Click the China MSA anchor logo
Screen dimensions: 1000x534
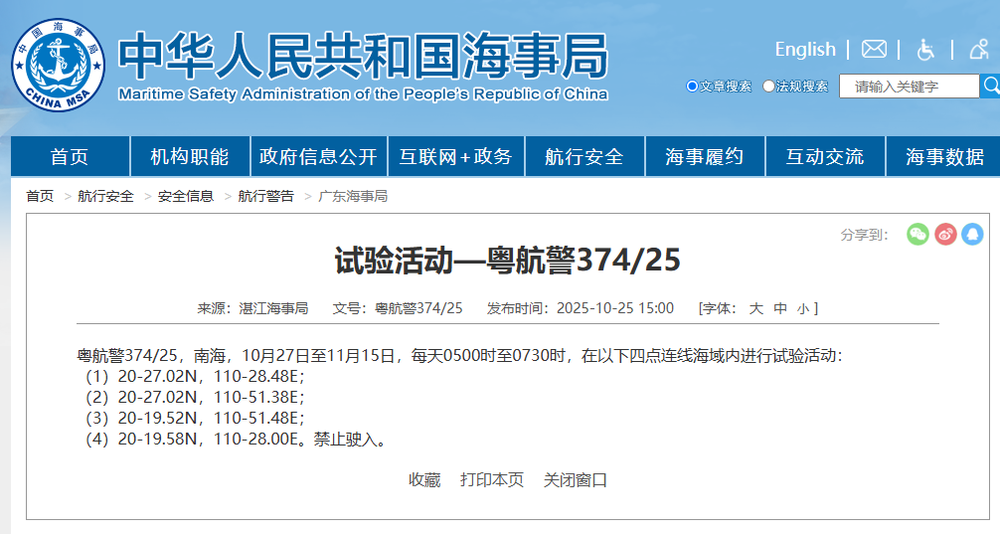[x=58, y=65]
